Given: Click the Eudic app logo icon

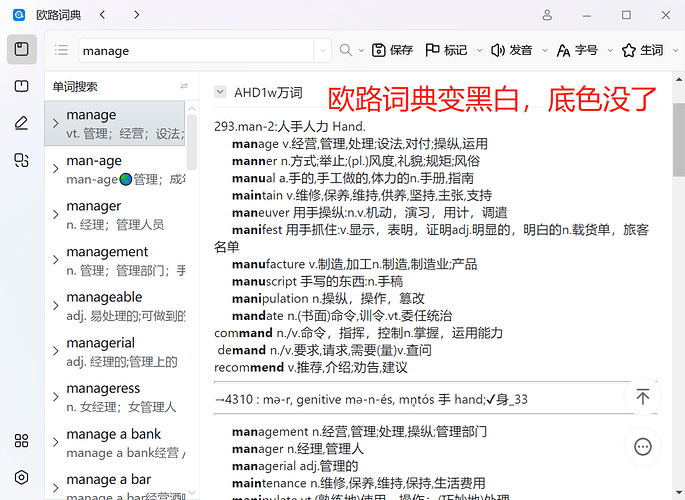Looking at the screenshot, I should pyautogui.click(x=19, y=15).
